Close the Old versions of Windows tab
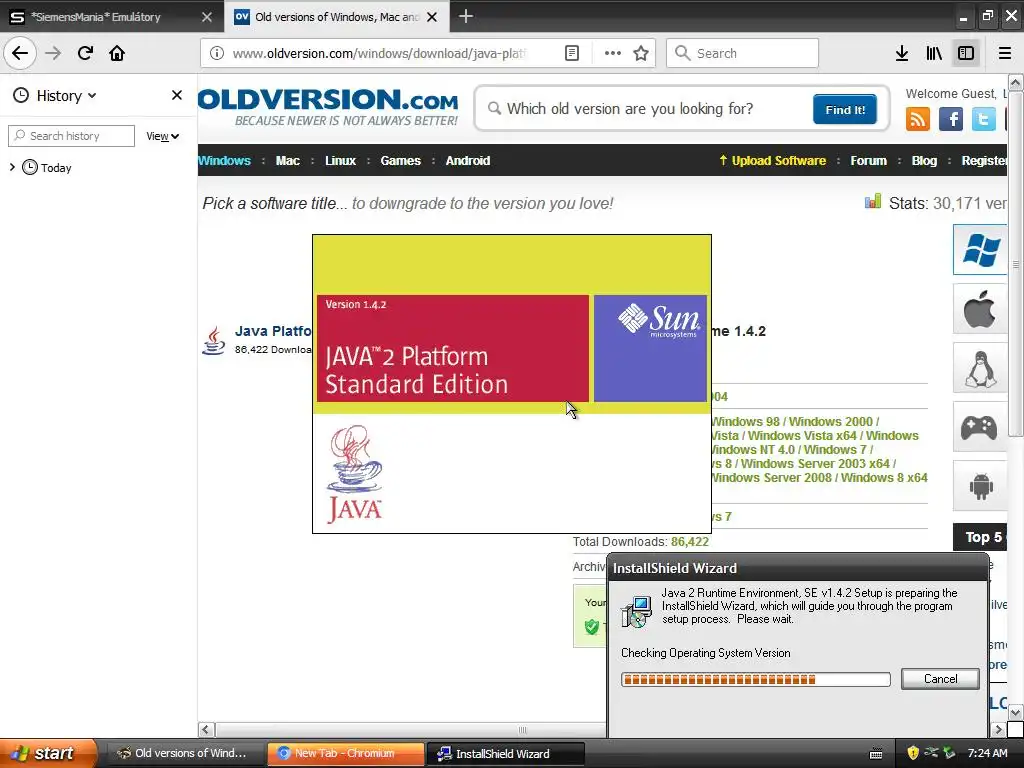This screenshot has width=1024, height=768. point(432,17)
